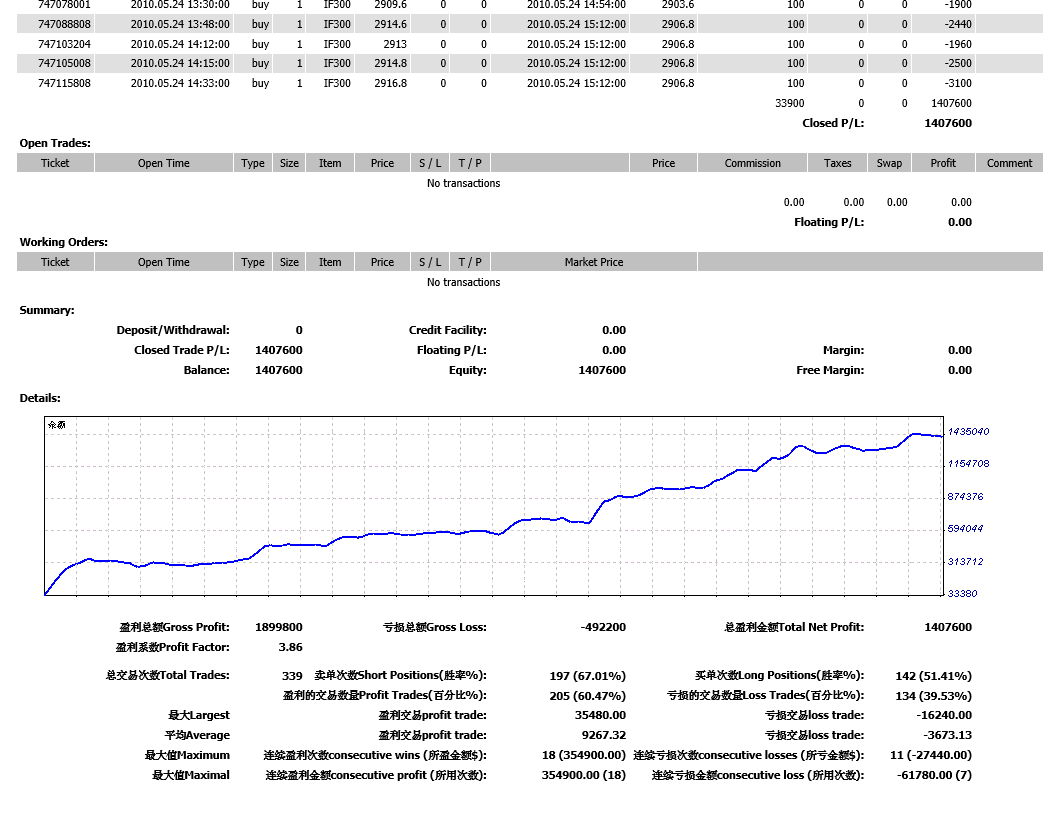Click the Commission column header
Image resolution: width=1061 pixels, height=836 pixels.
pos(752,163)
